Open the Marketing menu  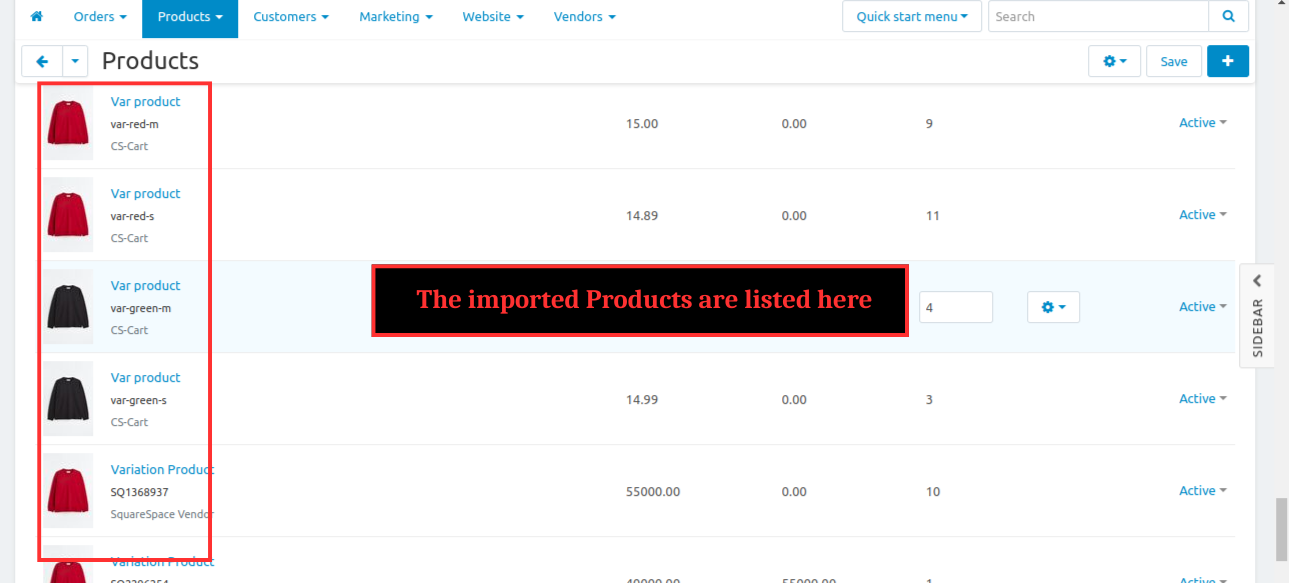coord(395,17)
